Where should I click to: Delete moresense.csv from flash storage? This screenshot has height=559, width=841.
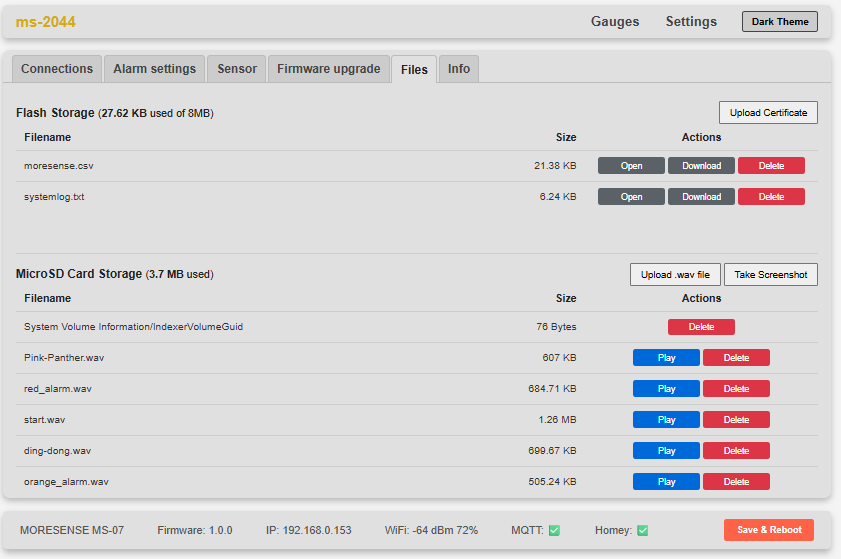click(x=771, y=166)
